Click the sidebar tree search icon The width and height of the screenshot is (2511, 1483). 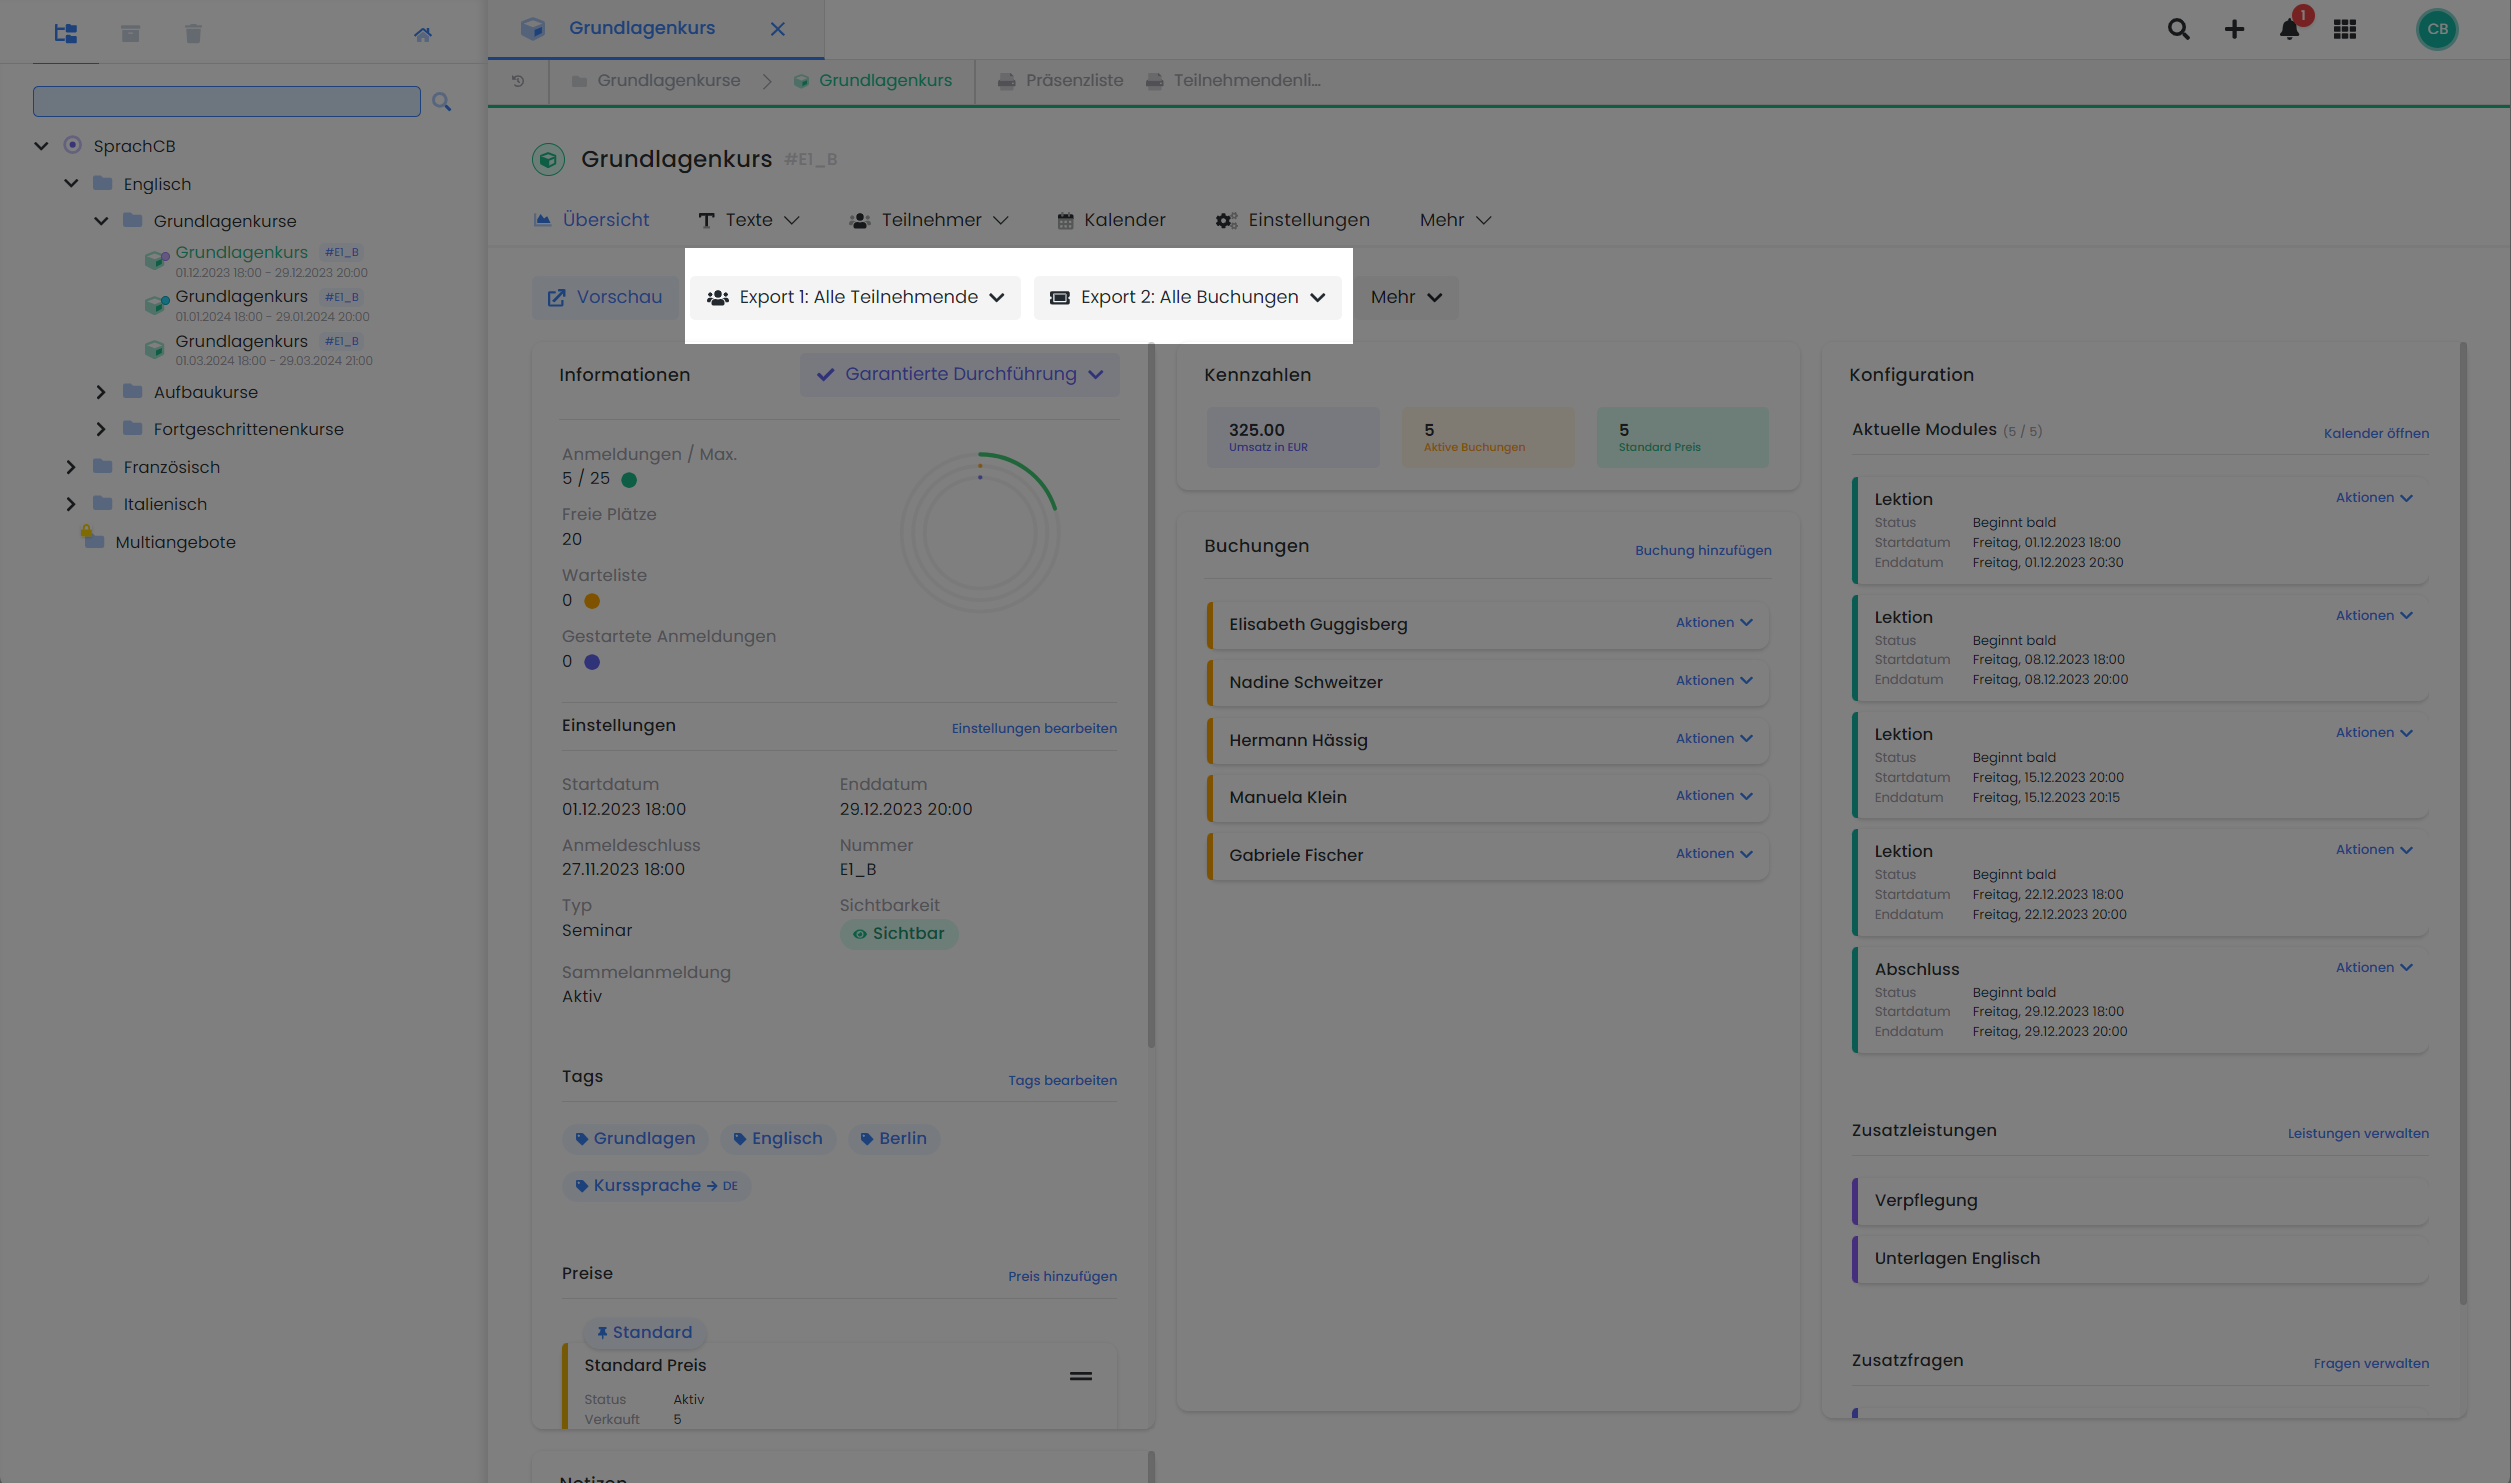coord(441,102)
